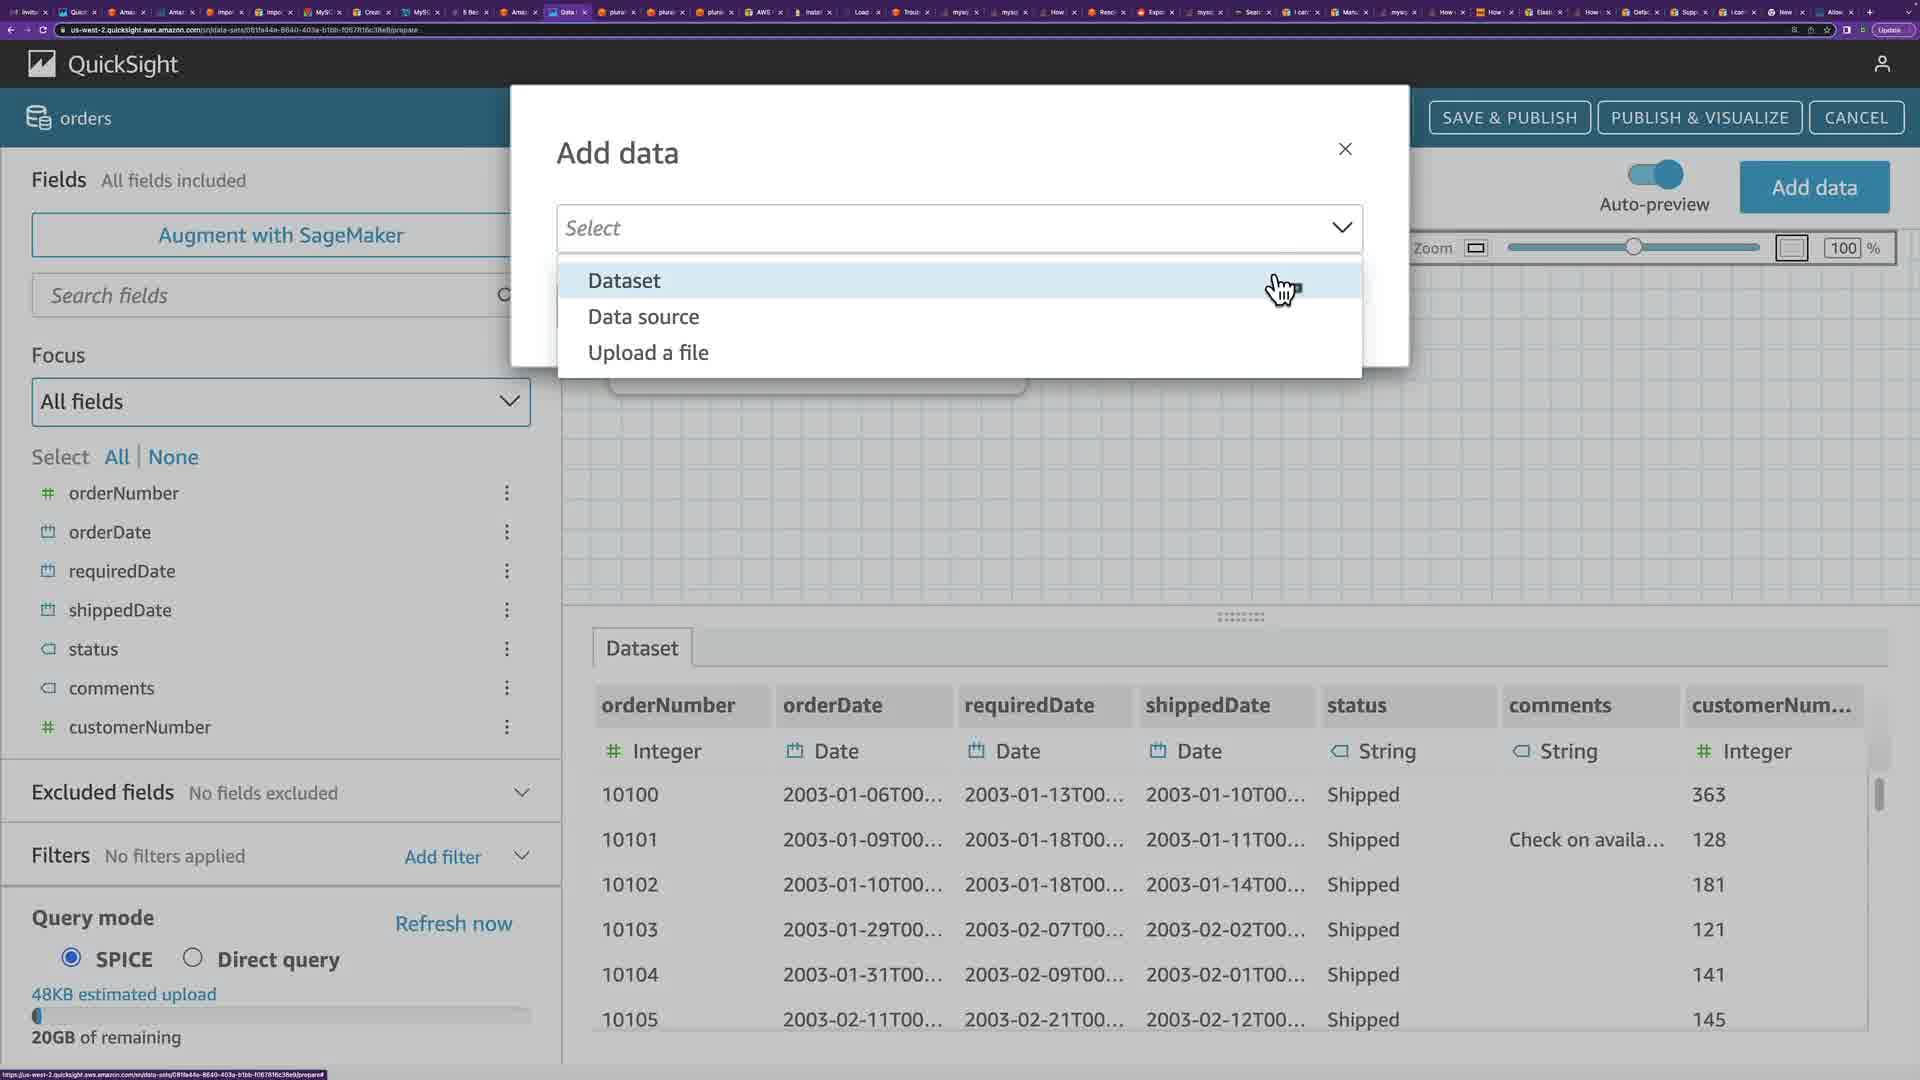The height and width of the screenshot is (1080, 1920).
Task: Choose Dataset from the dropdown list
Action: [624, 281]
